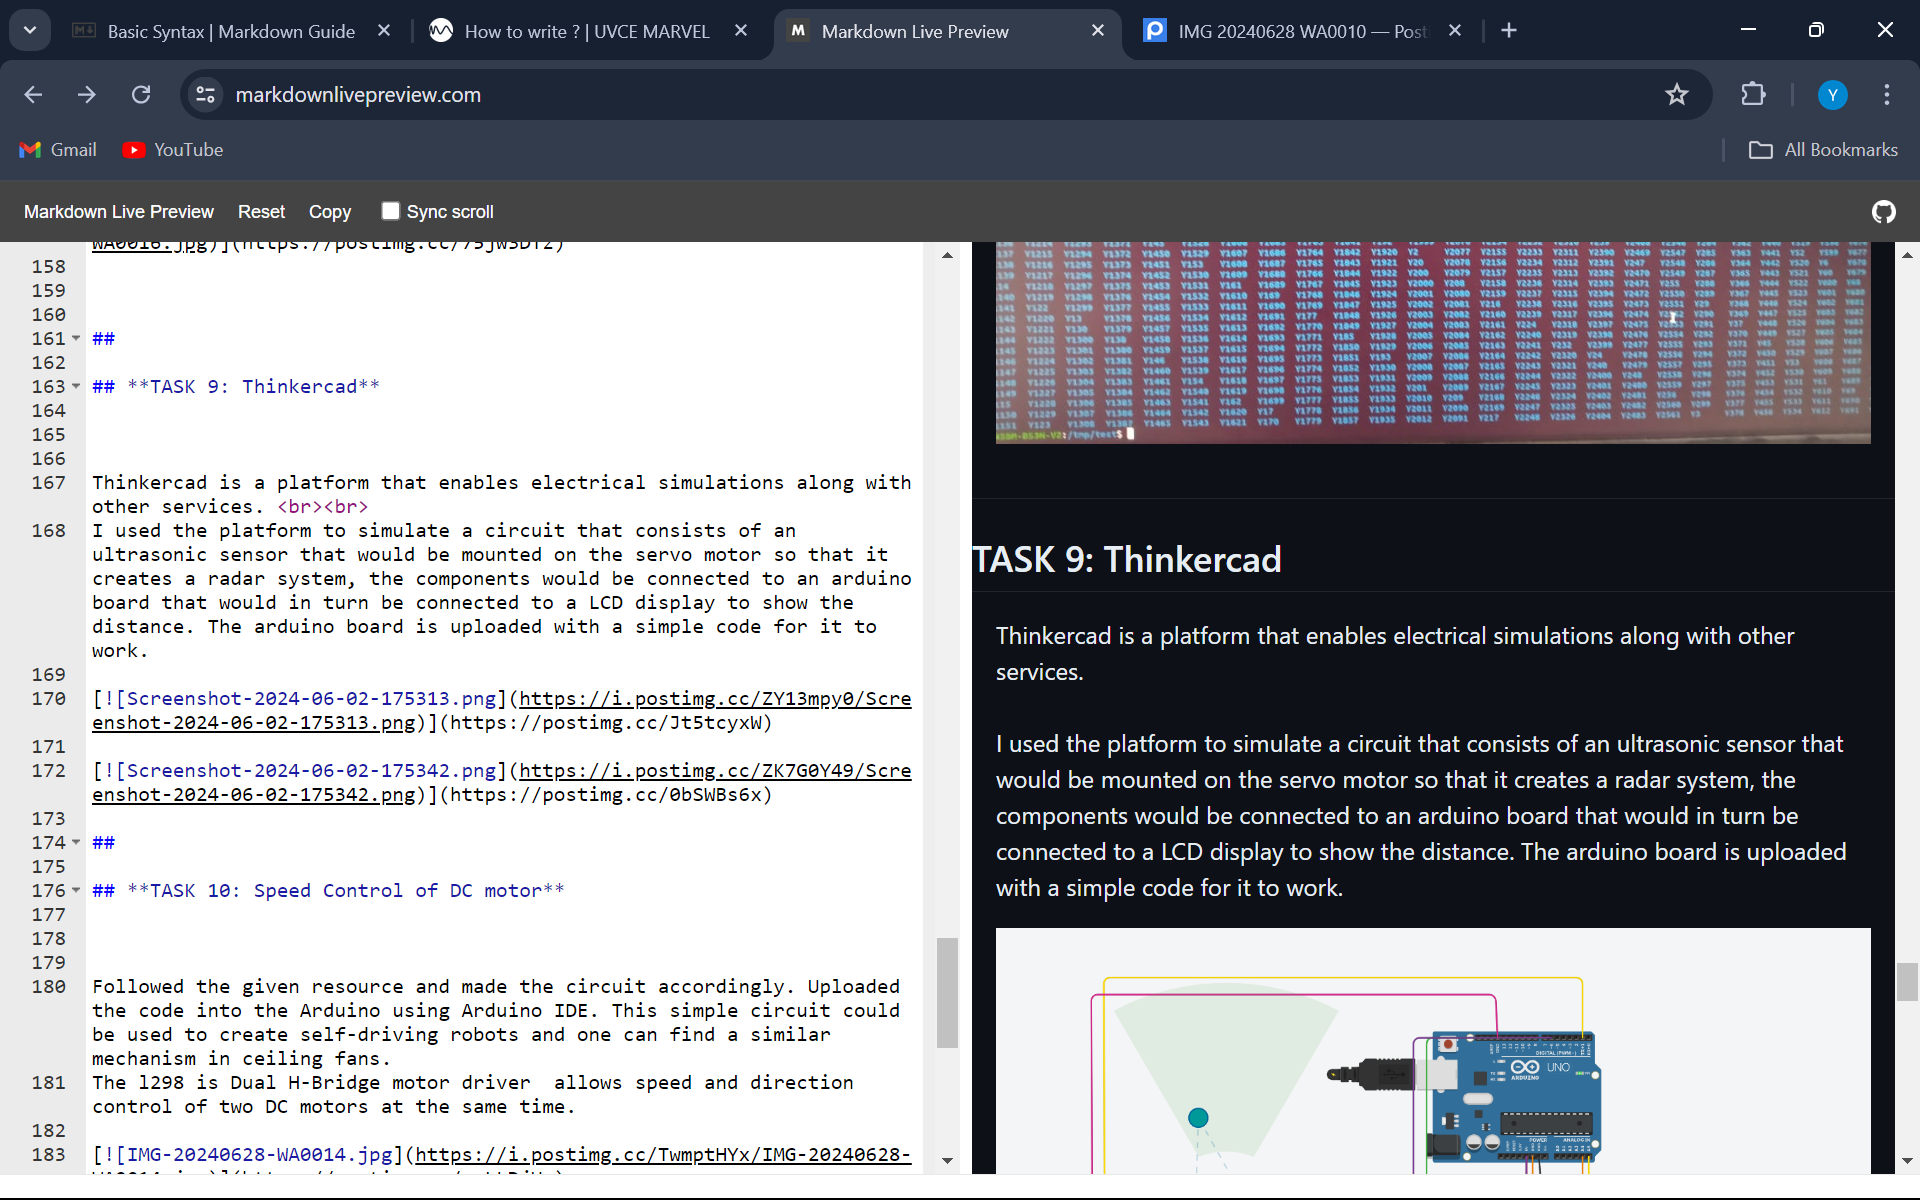Screen dimensions: 1920x1200
Task: Click the editor vertical scrollbar thumb
Action: (x=947, y=992)
